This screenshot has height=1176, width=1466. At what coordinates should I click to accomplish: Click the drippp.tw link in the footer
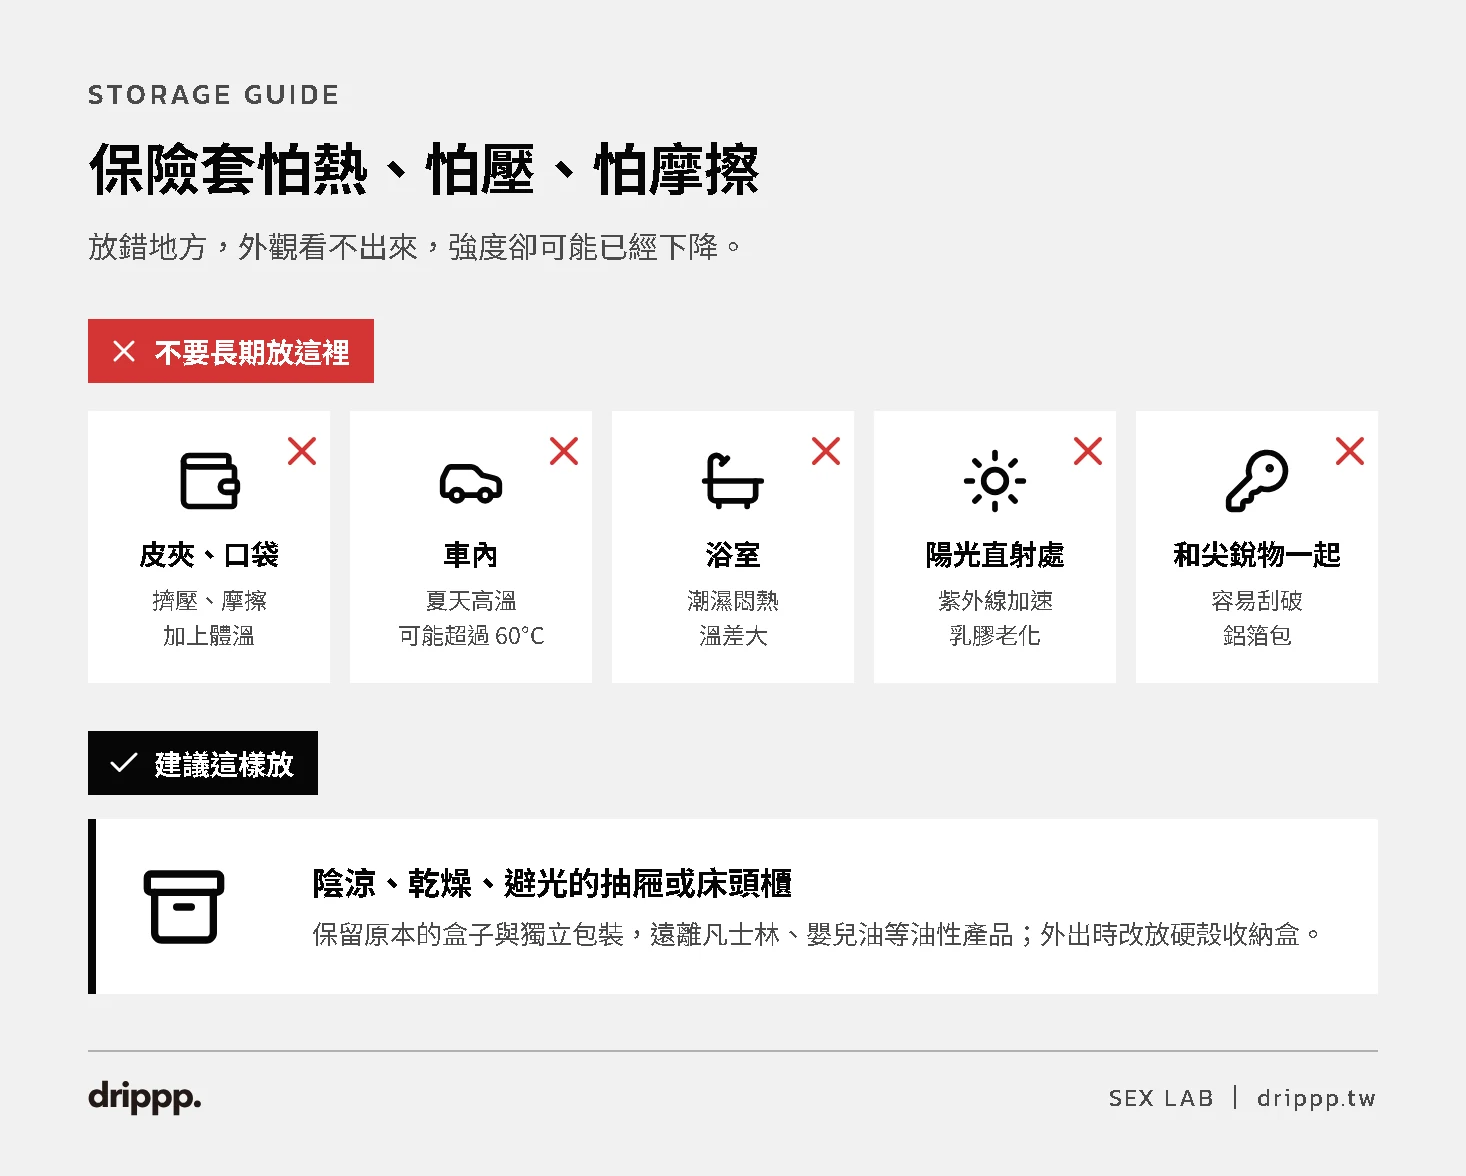pyautogui.click(x=1316, y=1098)
